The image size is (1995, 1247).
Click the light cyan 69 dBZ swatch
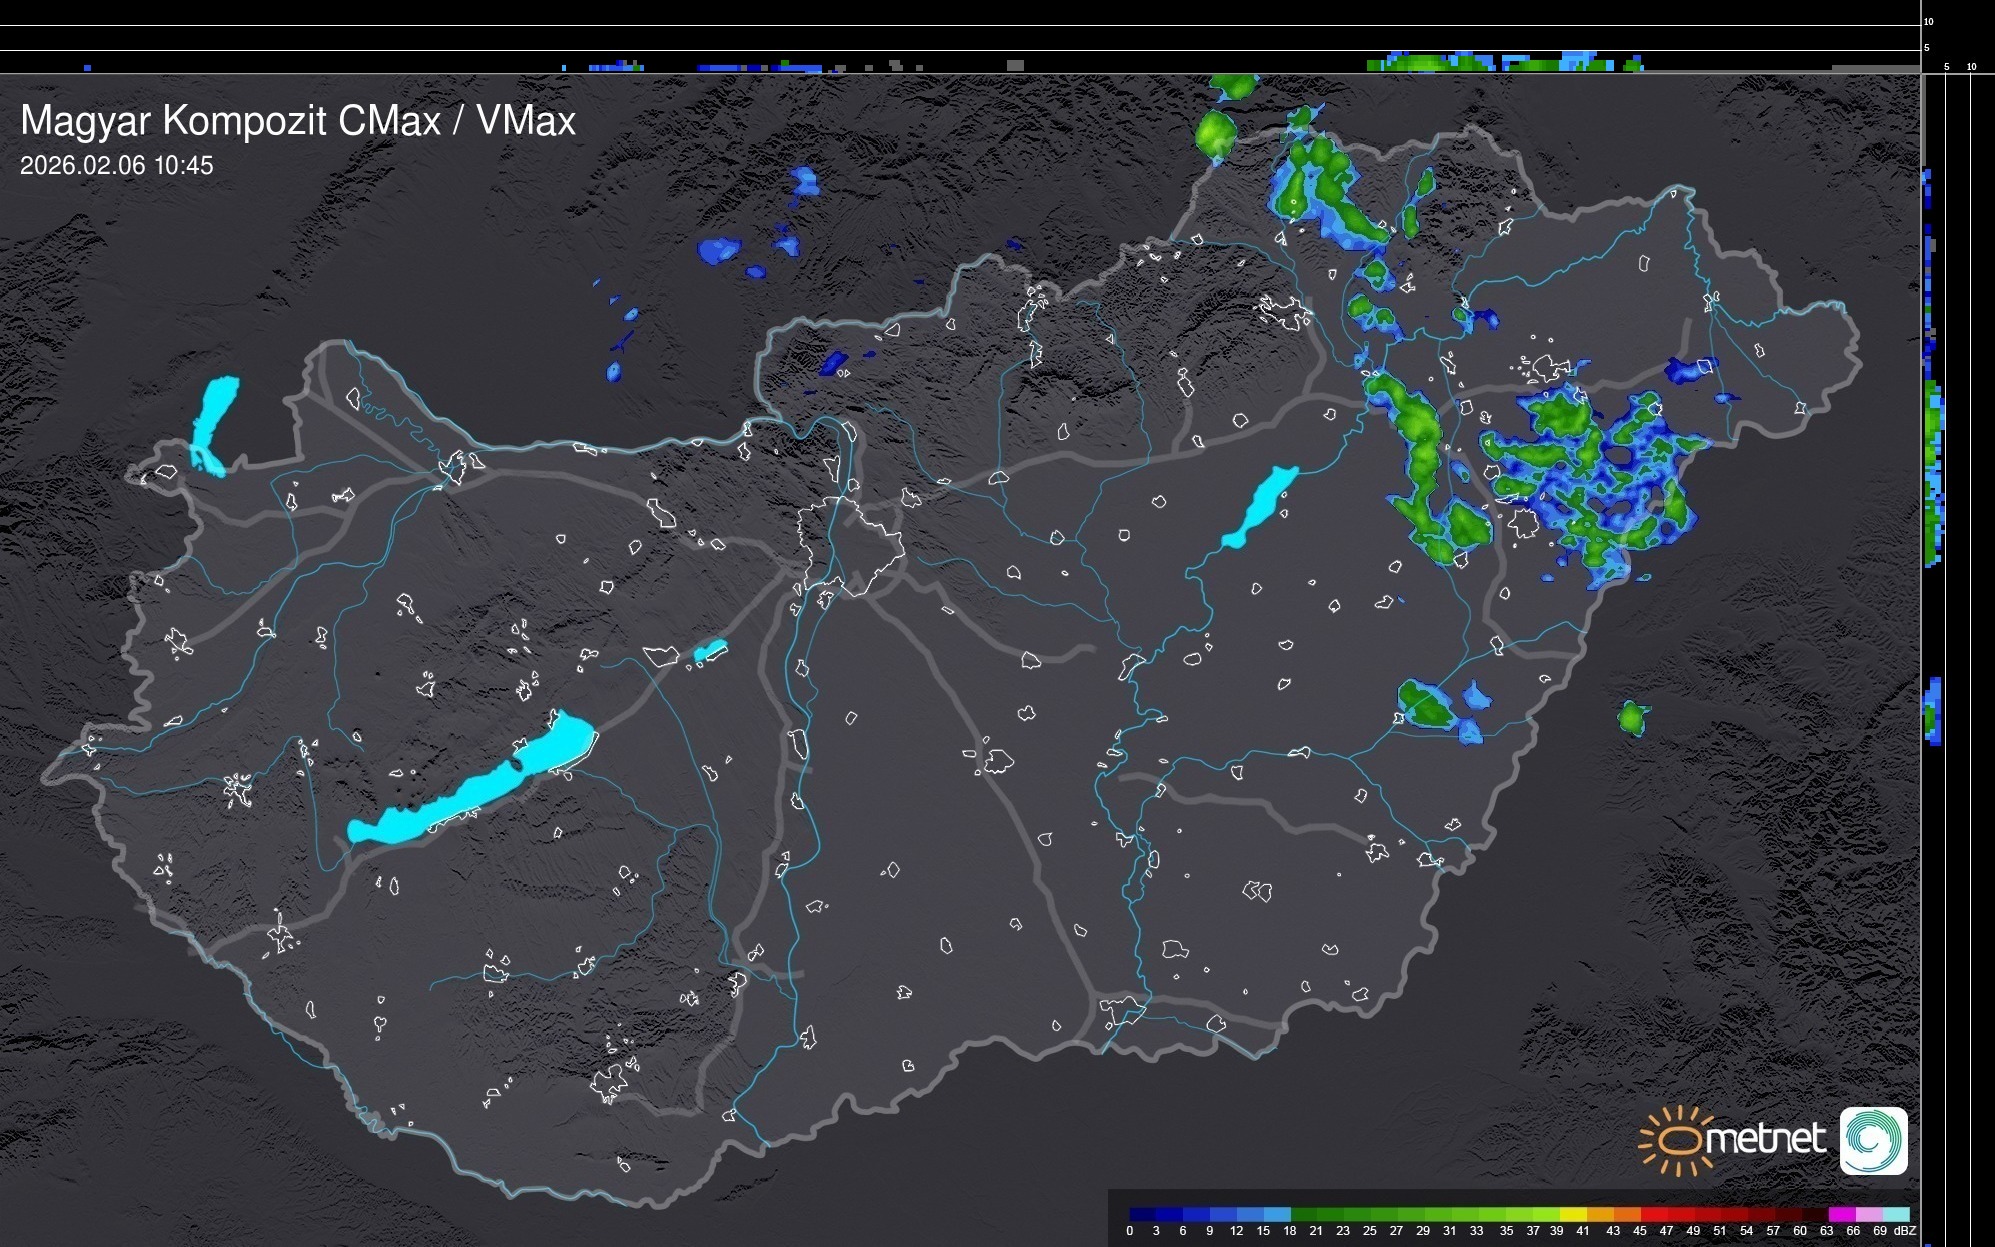click(x=1895, y=1214)
